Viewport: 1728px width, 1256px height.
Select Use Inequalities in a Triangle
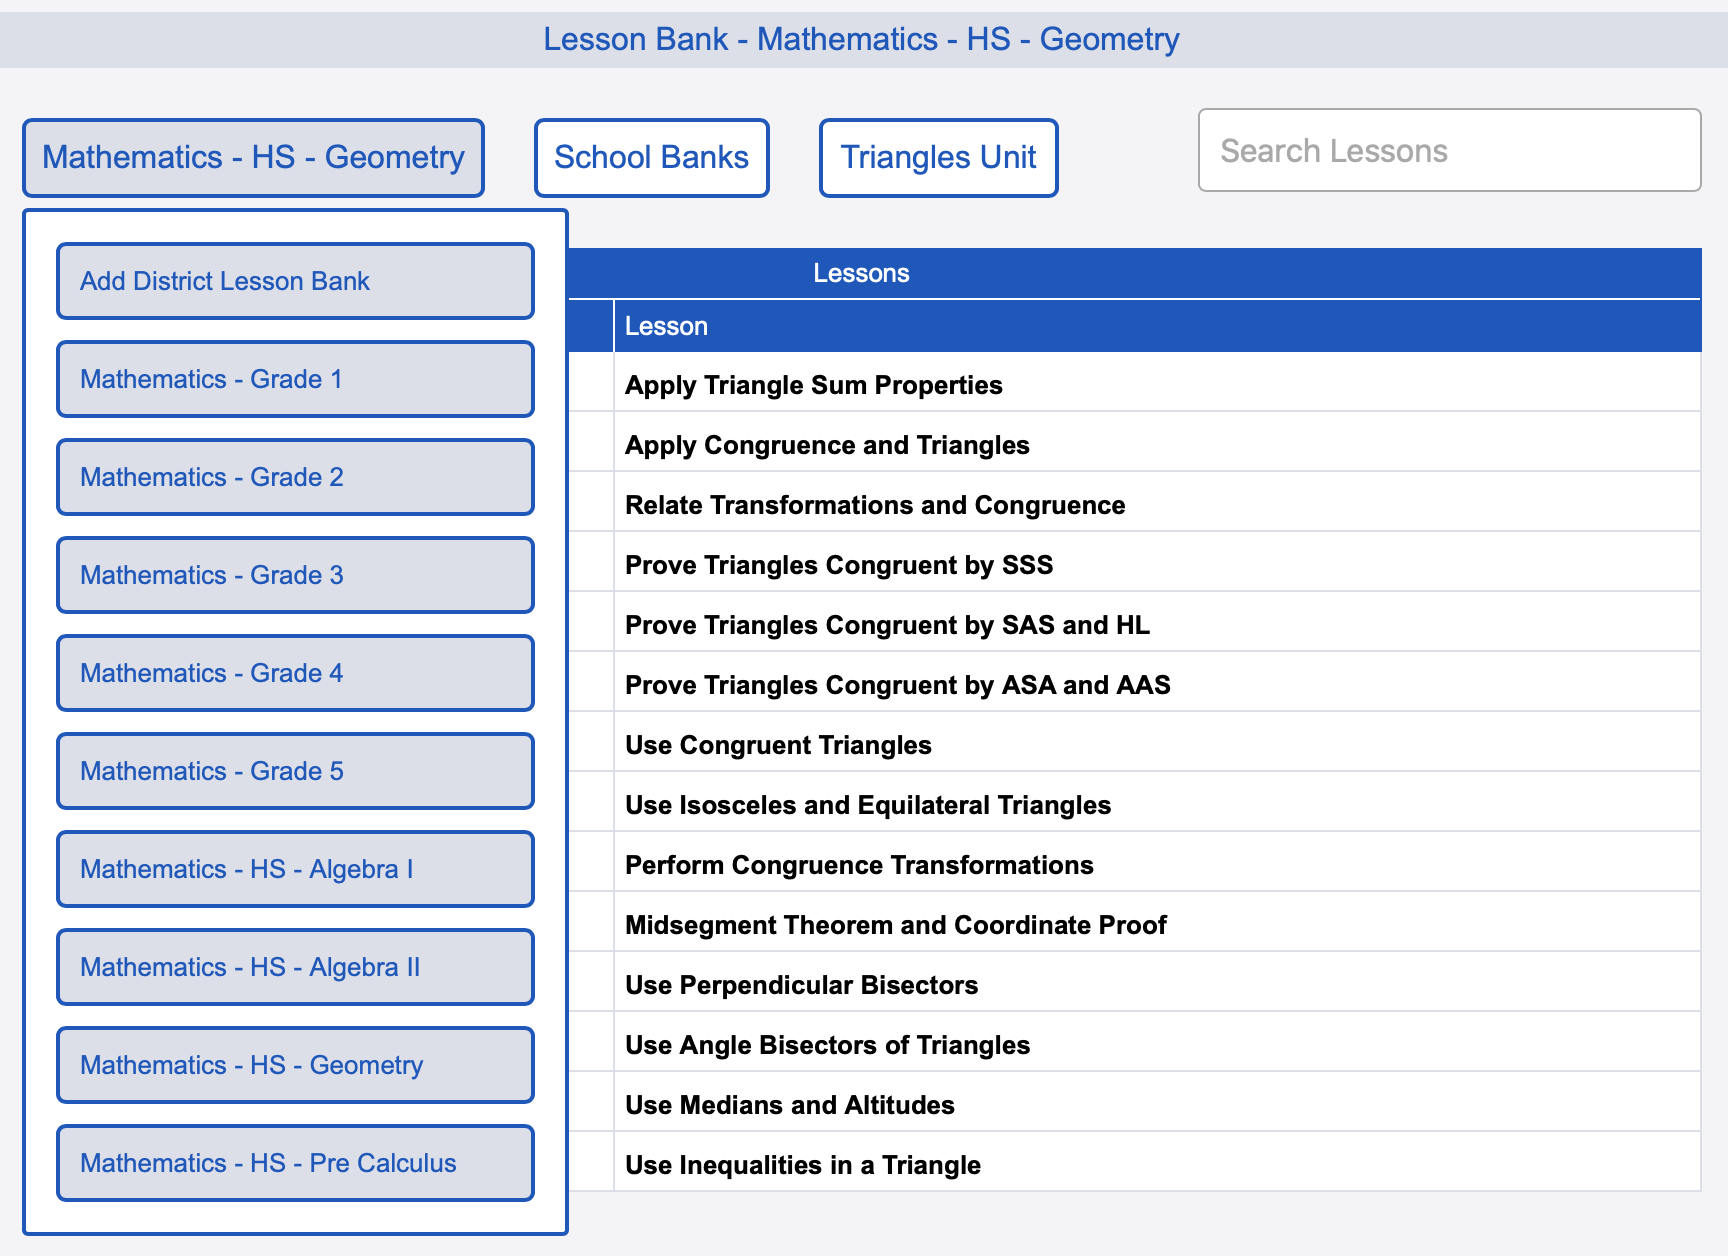pos(802,1164)
